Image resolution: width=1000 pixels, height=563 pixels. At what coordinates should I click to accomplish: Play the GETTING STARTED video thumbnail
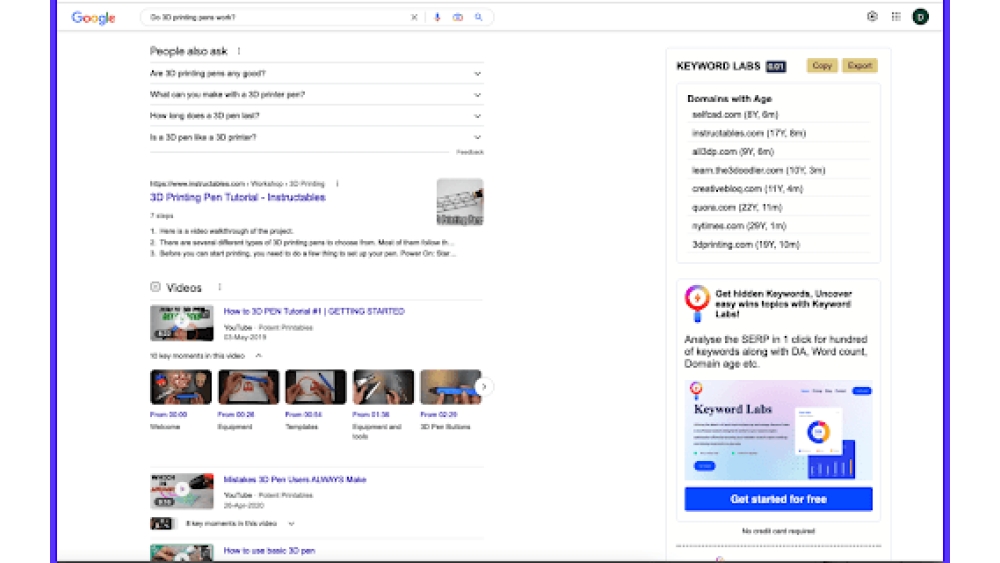(x=182, y=323)
